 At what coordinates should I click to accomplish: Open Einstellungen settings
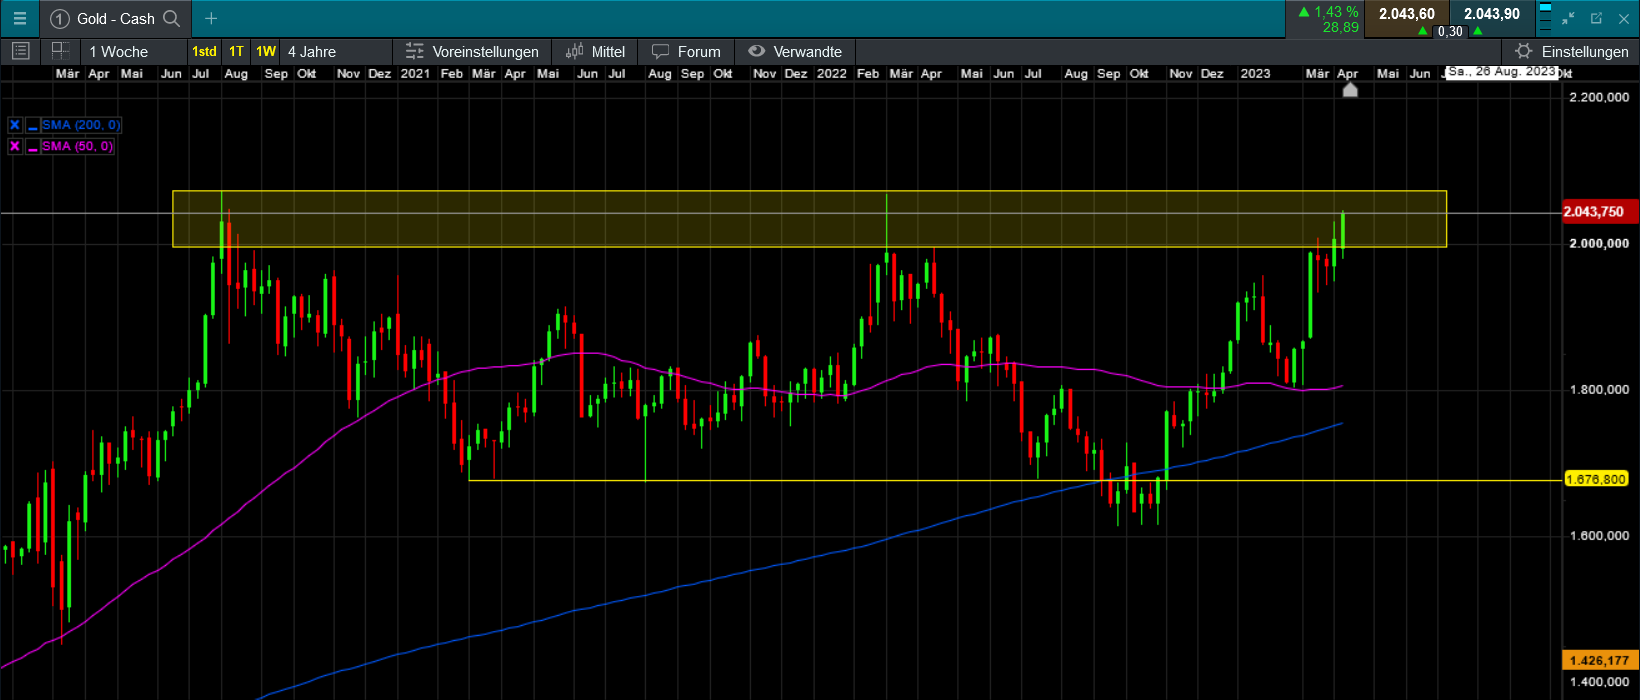click(1572, 52)
